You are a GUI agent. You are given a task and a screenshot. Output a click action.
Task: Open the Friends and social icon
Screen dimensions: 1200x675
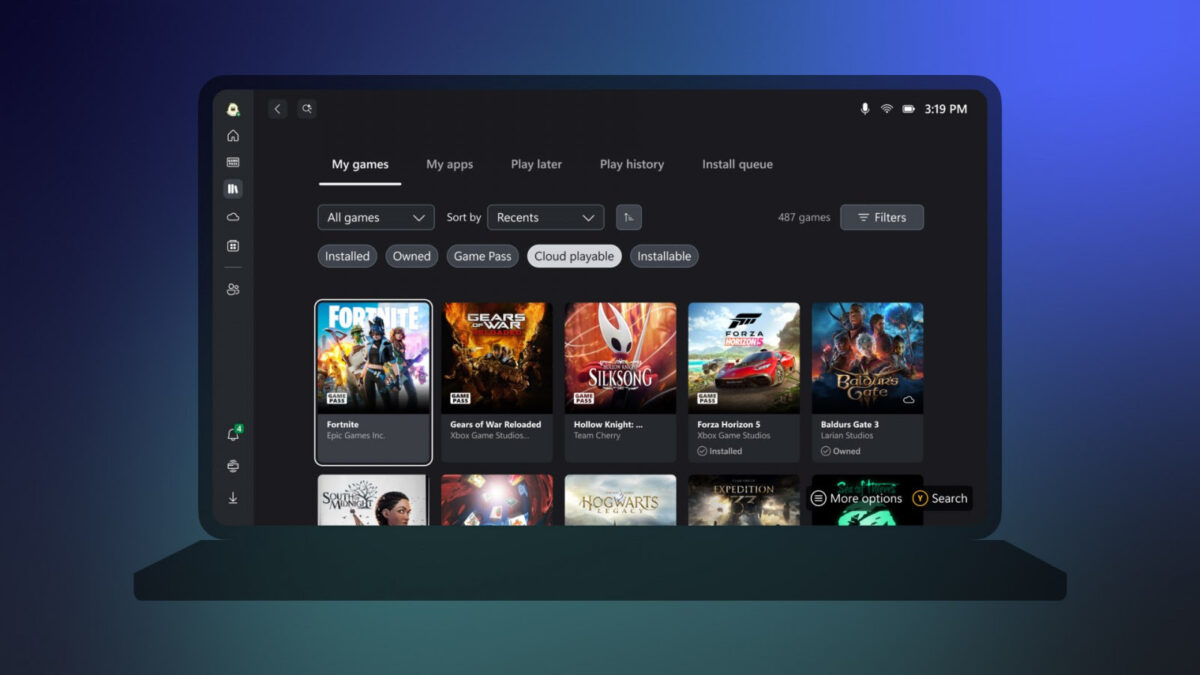tap(233, 290)
